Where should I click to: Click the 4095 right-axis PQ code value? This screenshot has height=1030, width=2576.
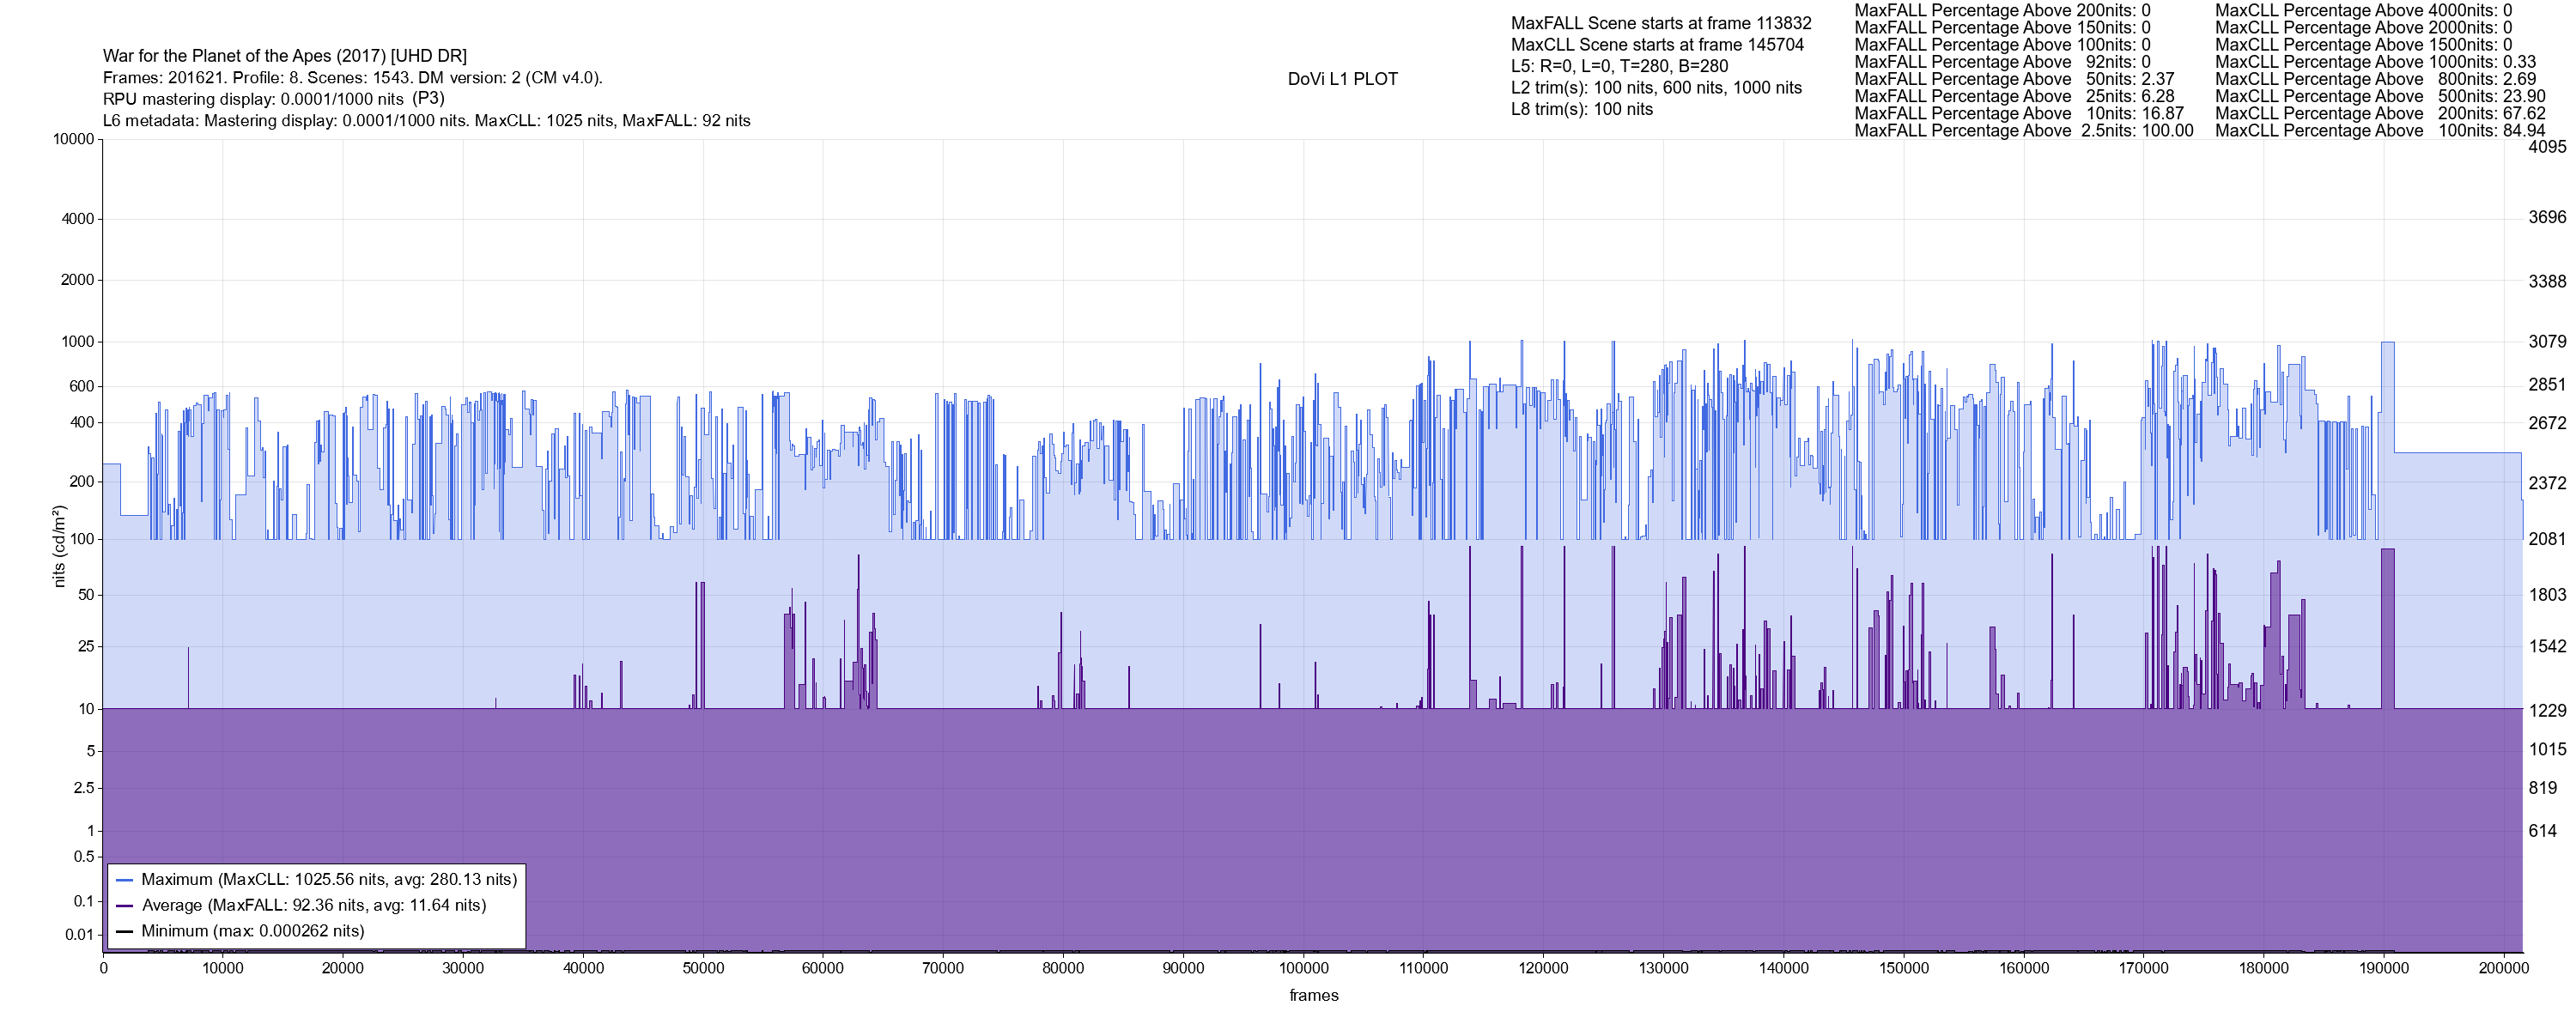click(x=2547, y=147)
